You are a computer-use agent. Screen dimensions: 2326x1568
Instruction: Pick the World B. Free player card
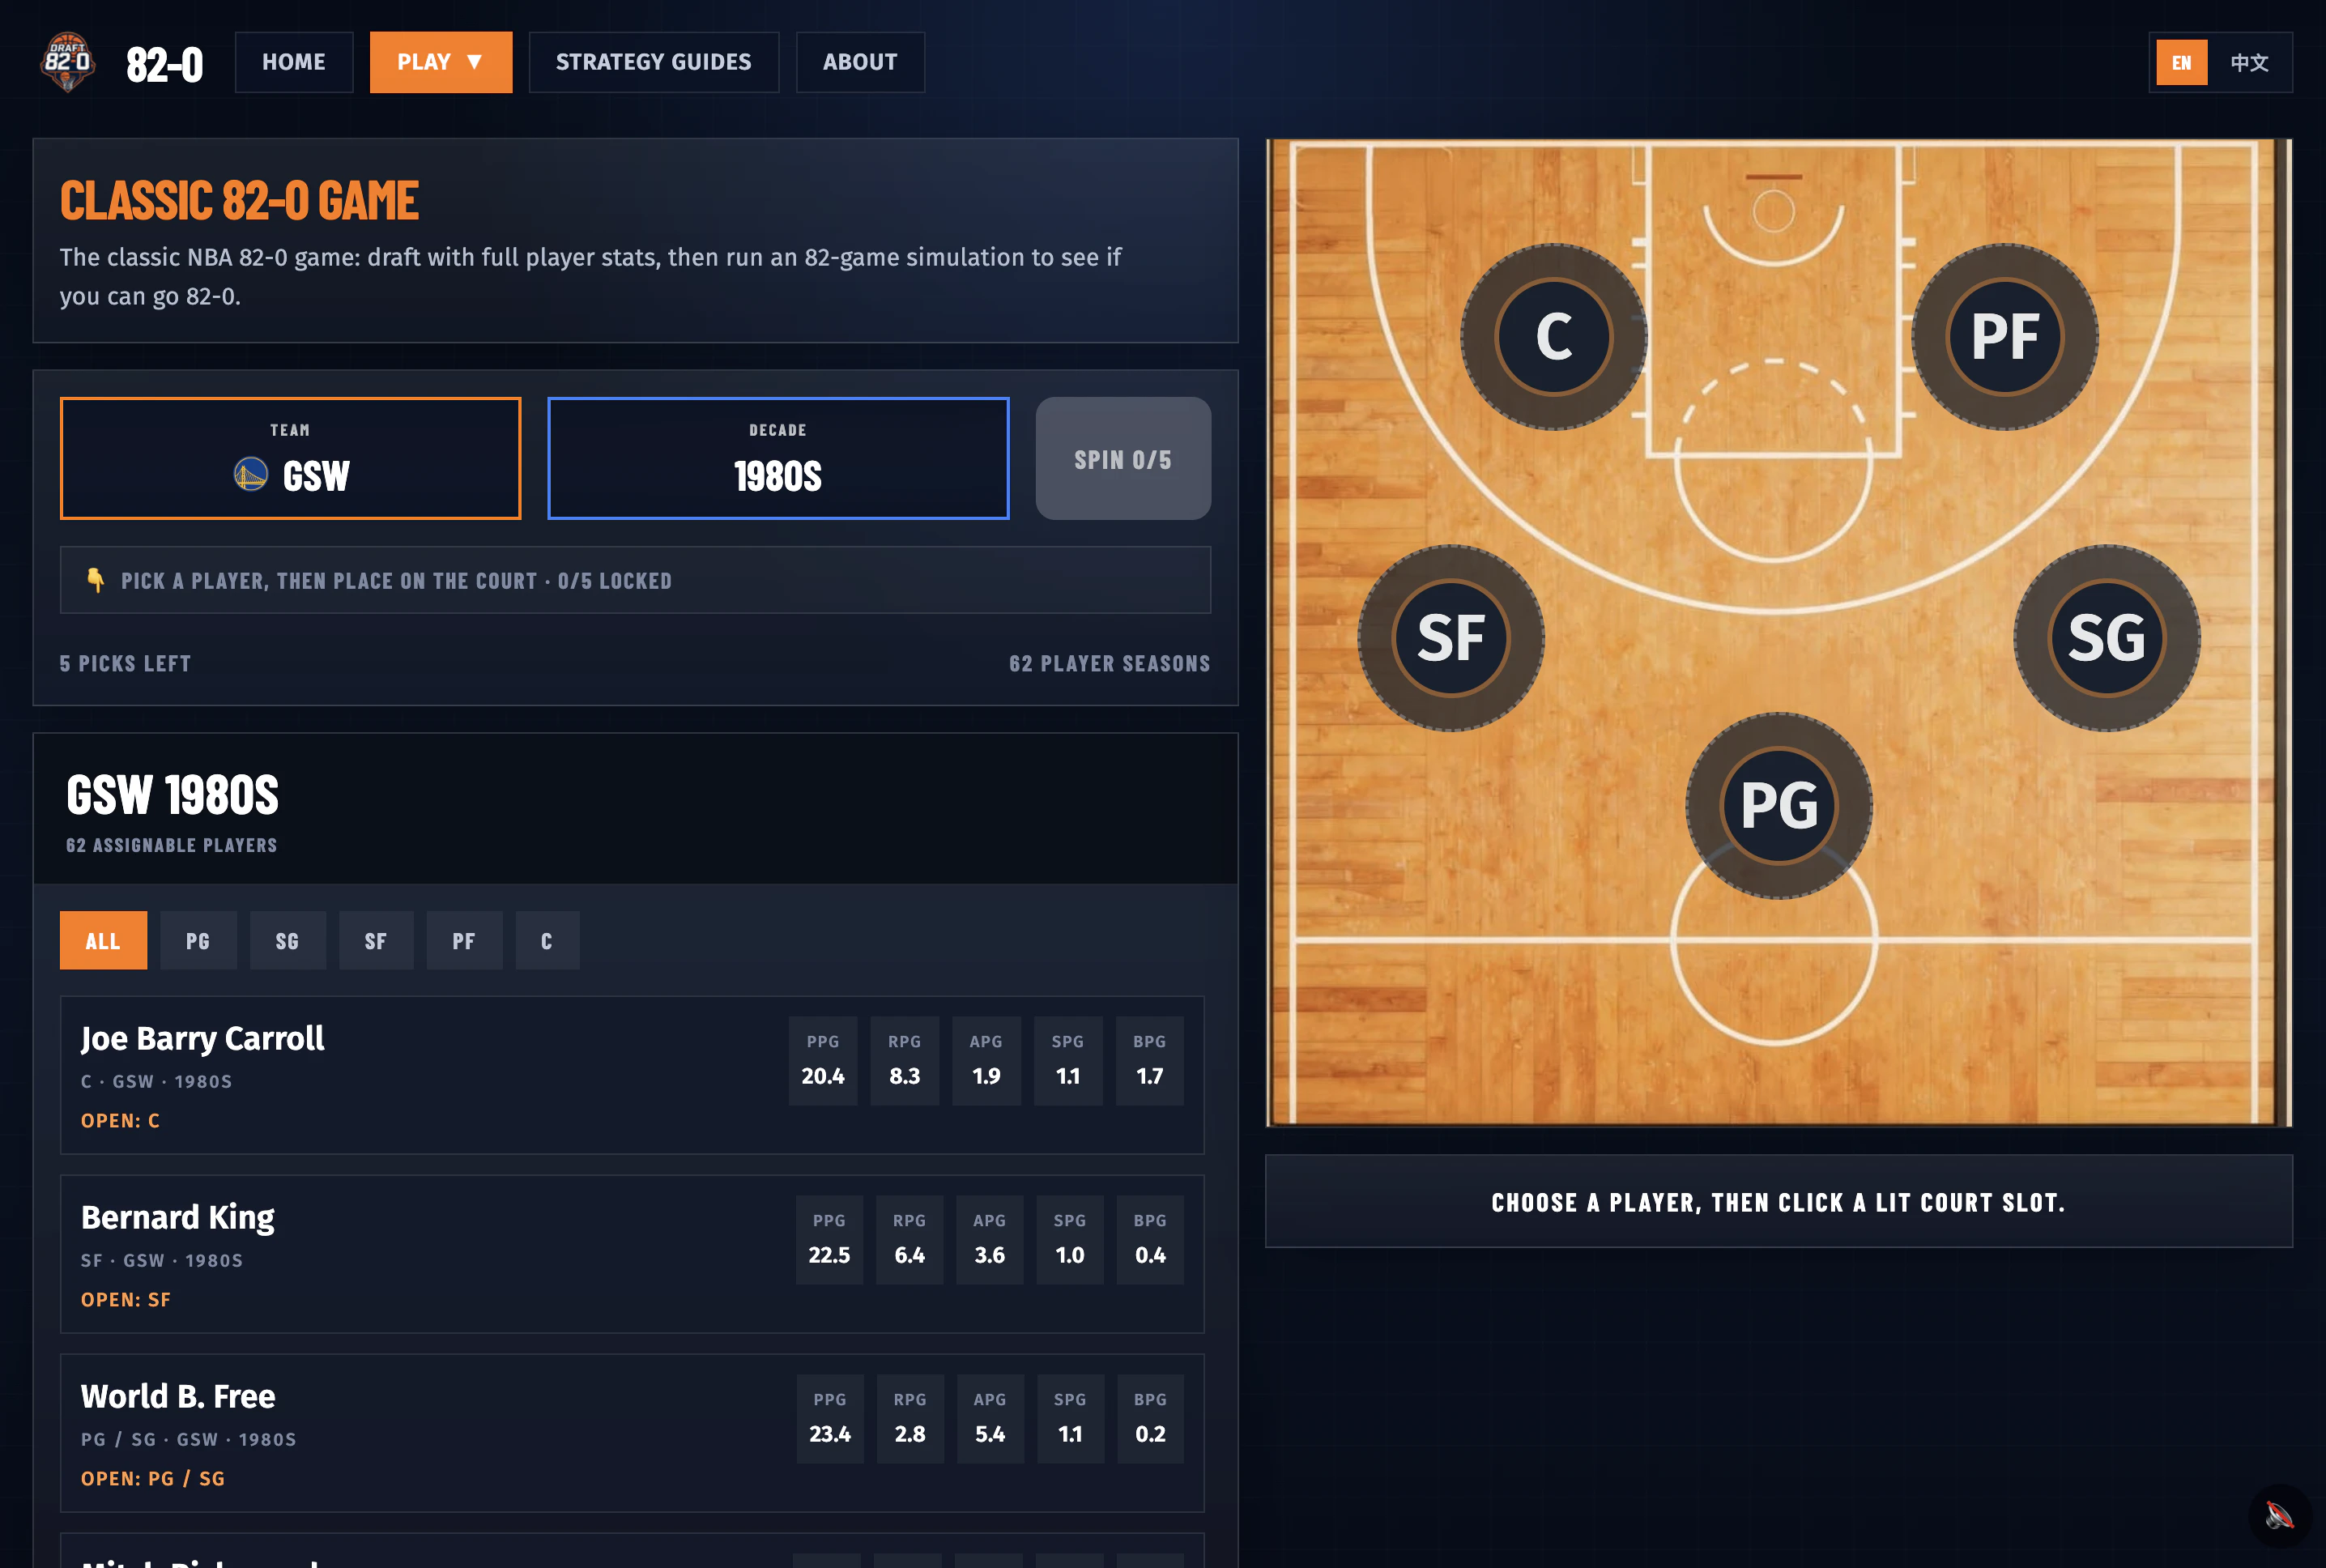tap(632, 1434)
